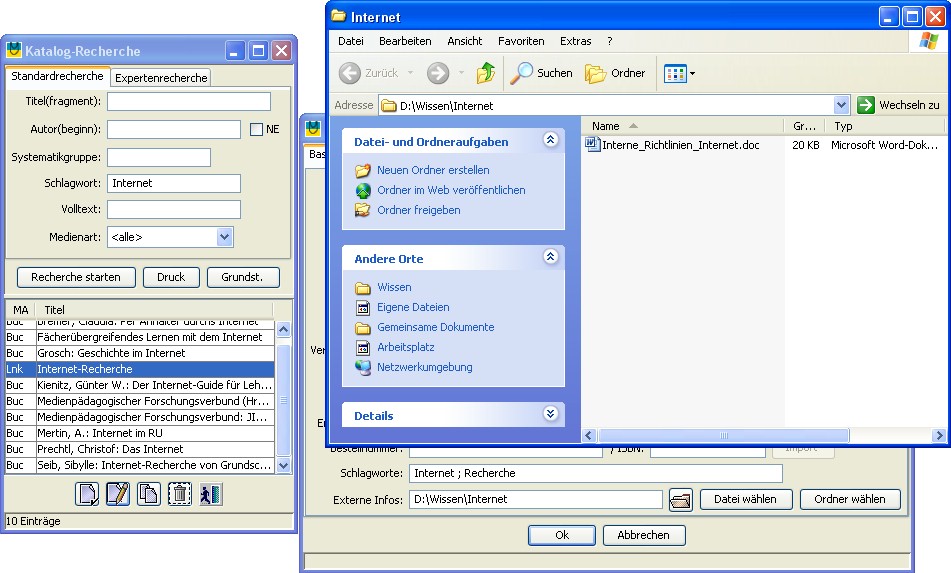Viewport: 951px width, 573px height.
Task: Expand the Details panel
Action: (550, 414)
